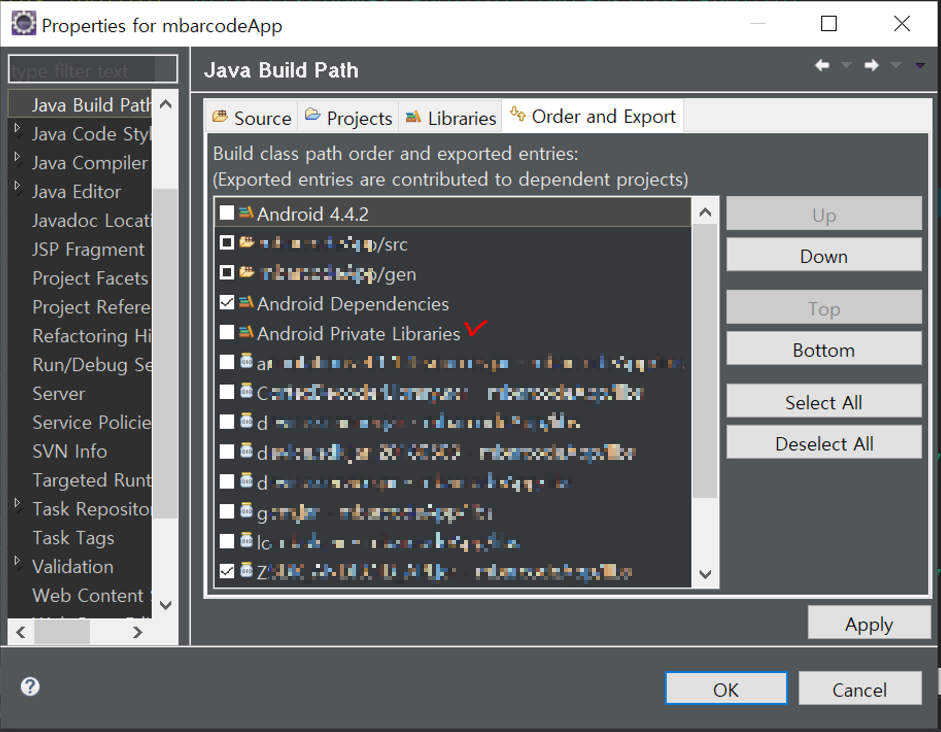Open the Help via question mark icon

pos(29,686)
